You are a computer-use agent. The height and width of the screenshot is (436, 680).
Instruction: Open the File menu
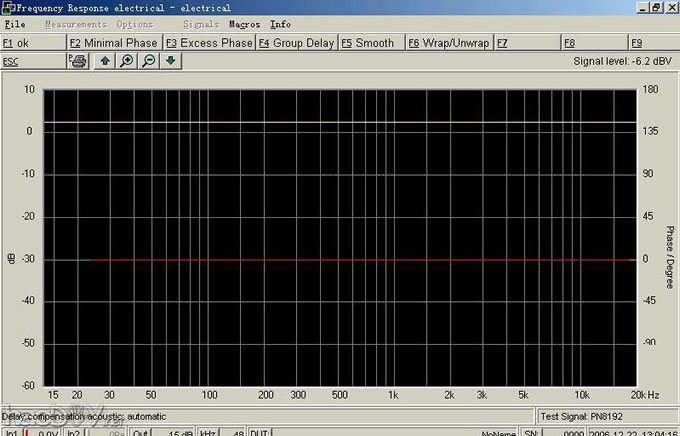[15, 24]
